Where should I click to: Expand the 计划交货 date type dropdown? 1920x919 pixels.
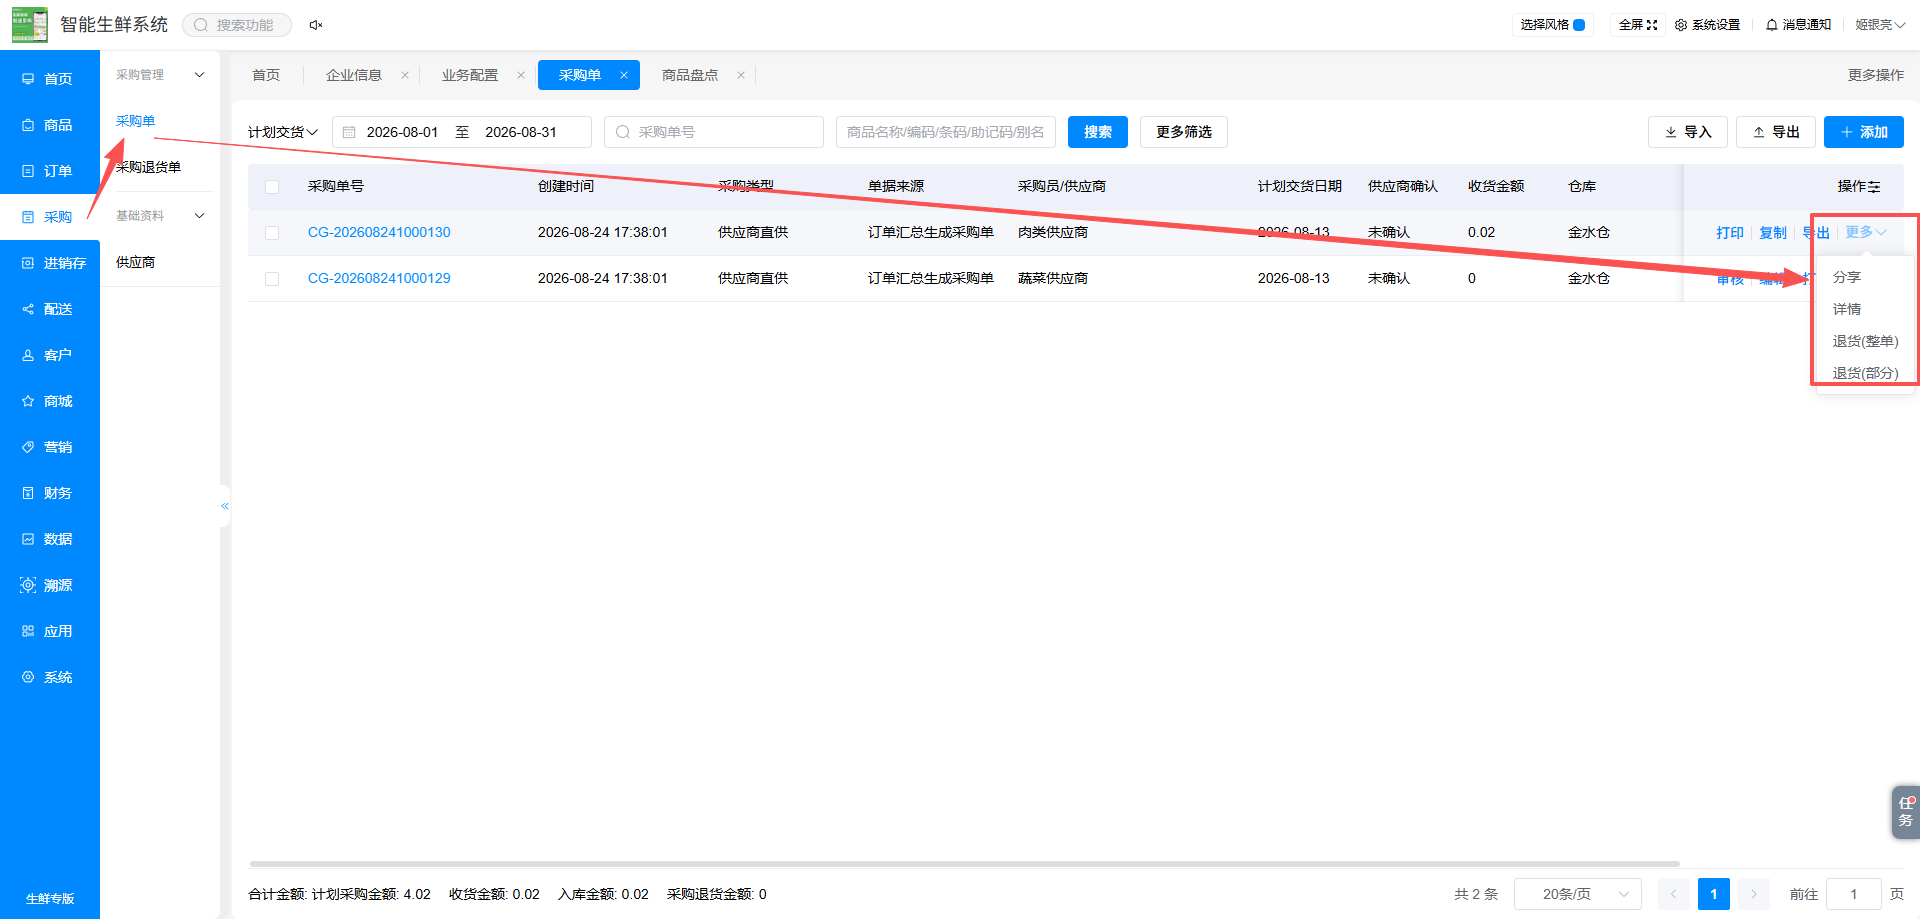[x=283, y=132]
